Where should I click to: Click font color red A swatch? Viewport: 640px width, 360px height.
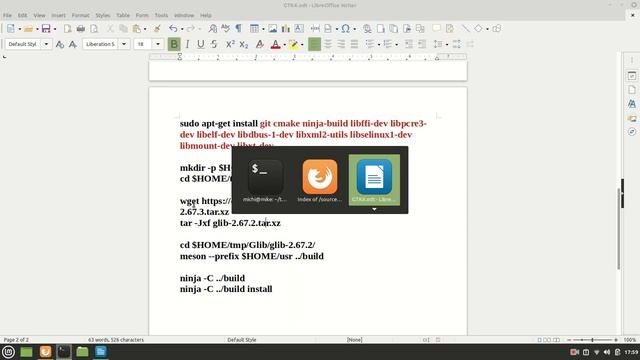[276, 44]
